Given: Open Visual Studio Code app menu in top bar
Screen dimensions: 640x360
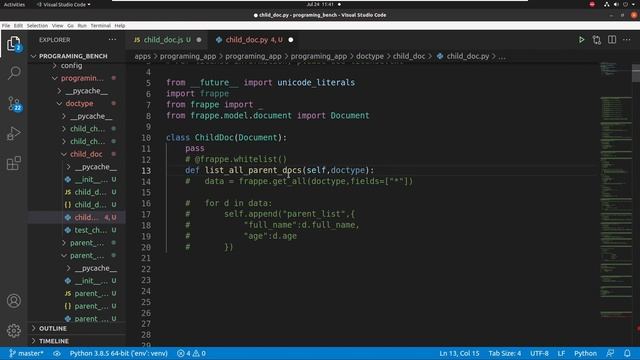Looking at the screenshot, I should pyautogui.click(x=64, y=4).
